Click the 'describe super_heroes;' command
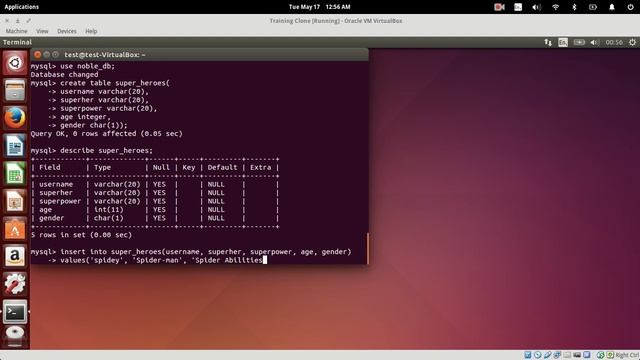This screenshot has width=640, height=360. coord(92,151)
